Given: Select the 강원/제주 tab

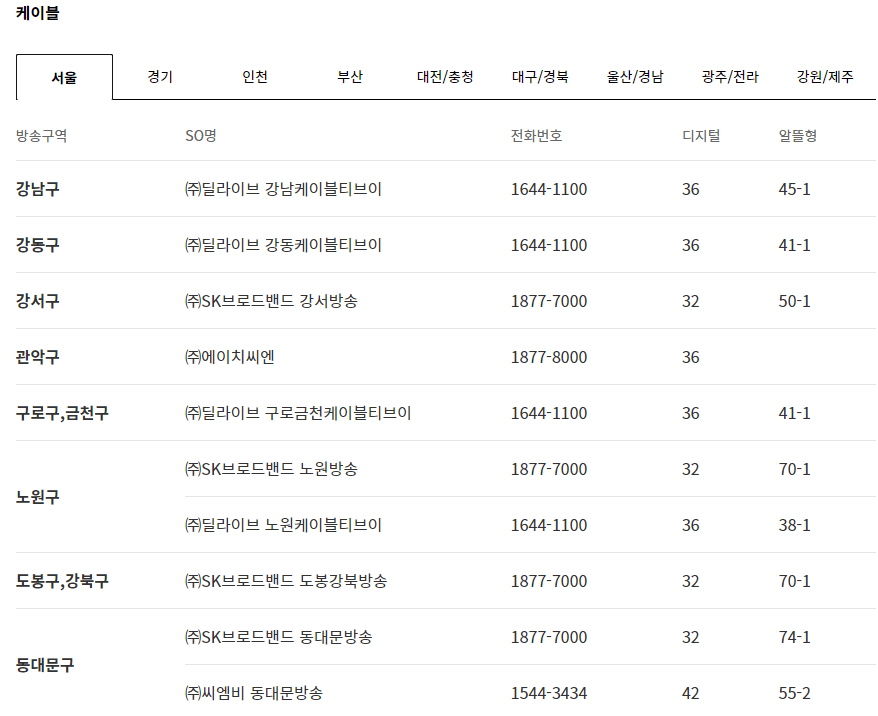Looking at the screenshot, I should click(825, 77).
